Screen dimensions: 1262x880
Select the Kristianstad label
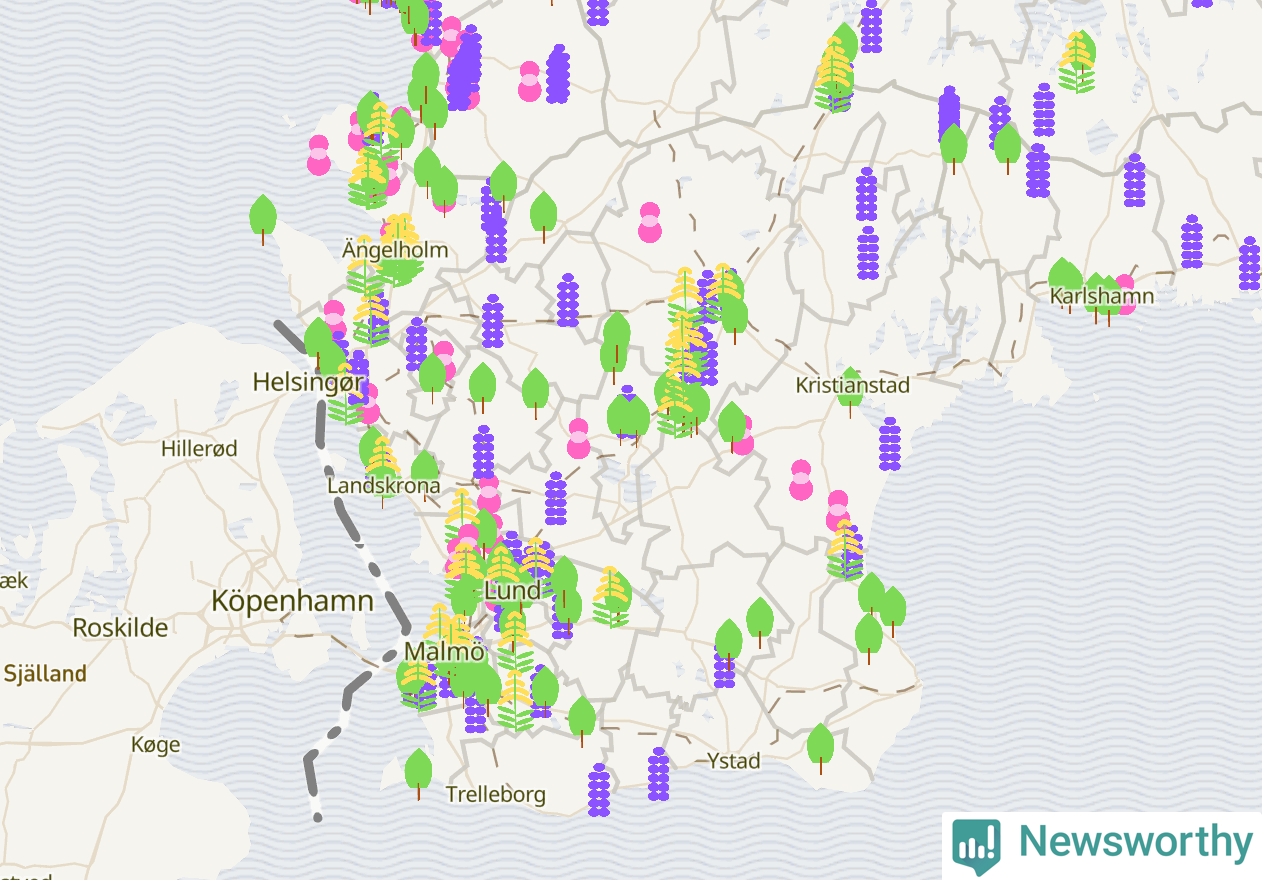tap(853, 385)
